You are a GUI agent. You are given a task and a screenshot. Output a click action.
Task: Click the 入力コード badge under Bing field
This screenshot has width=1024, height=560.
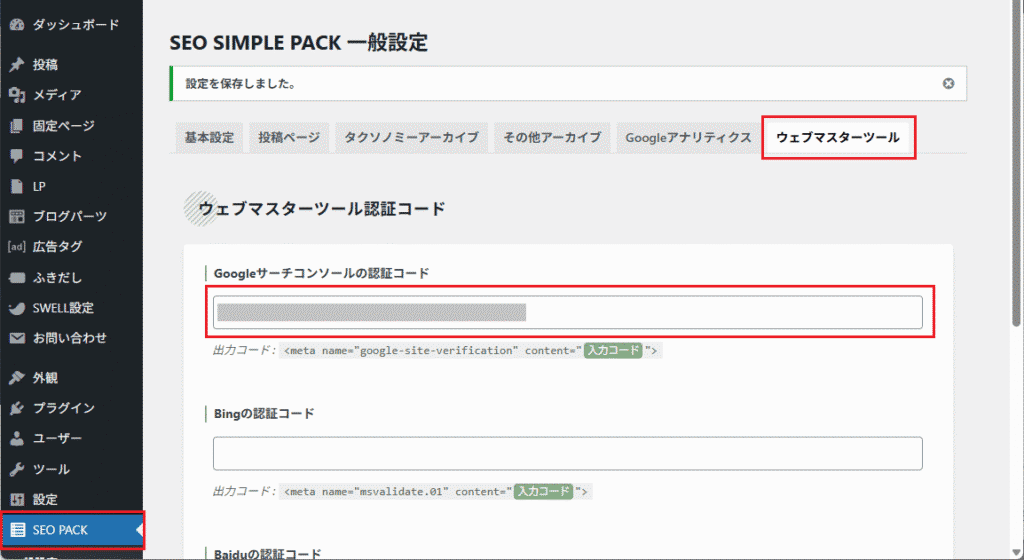(x=543, y=491)
